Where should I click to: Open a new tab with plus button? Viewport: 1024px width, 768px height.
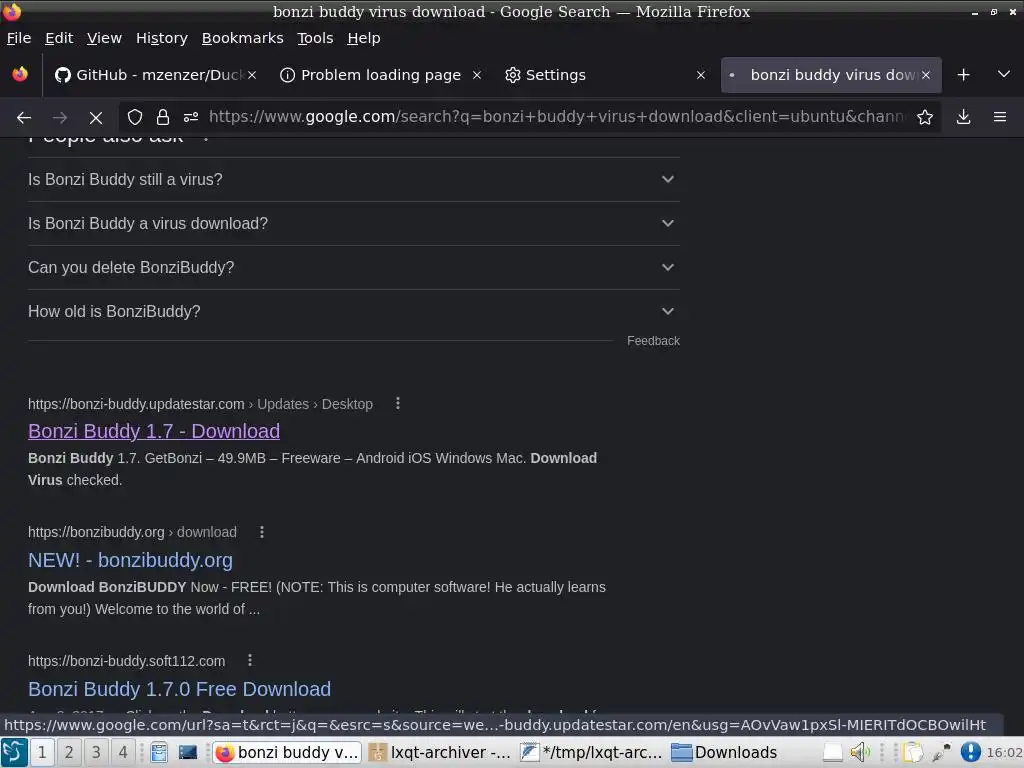tap(963, 75)
